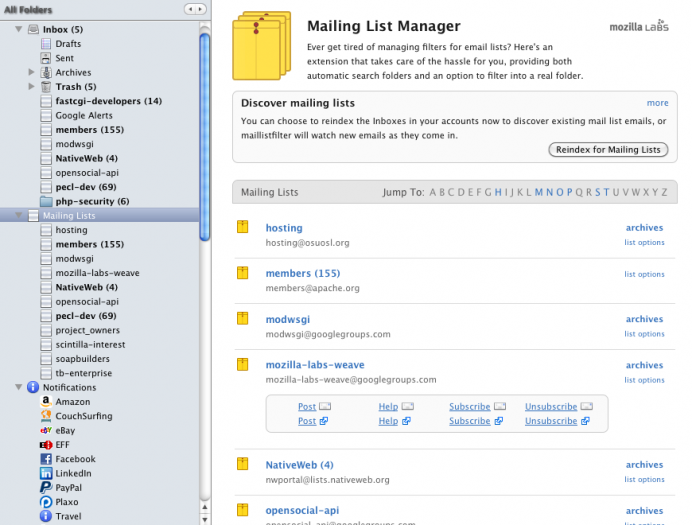
Task: Open list options for modwsgi
Action: click(644, 334)
